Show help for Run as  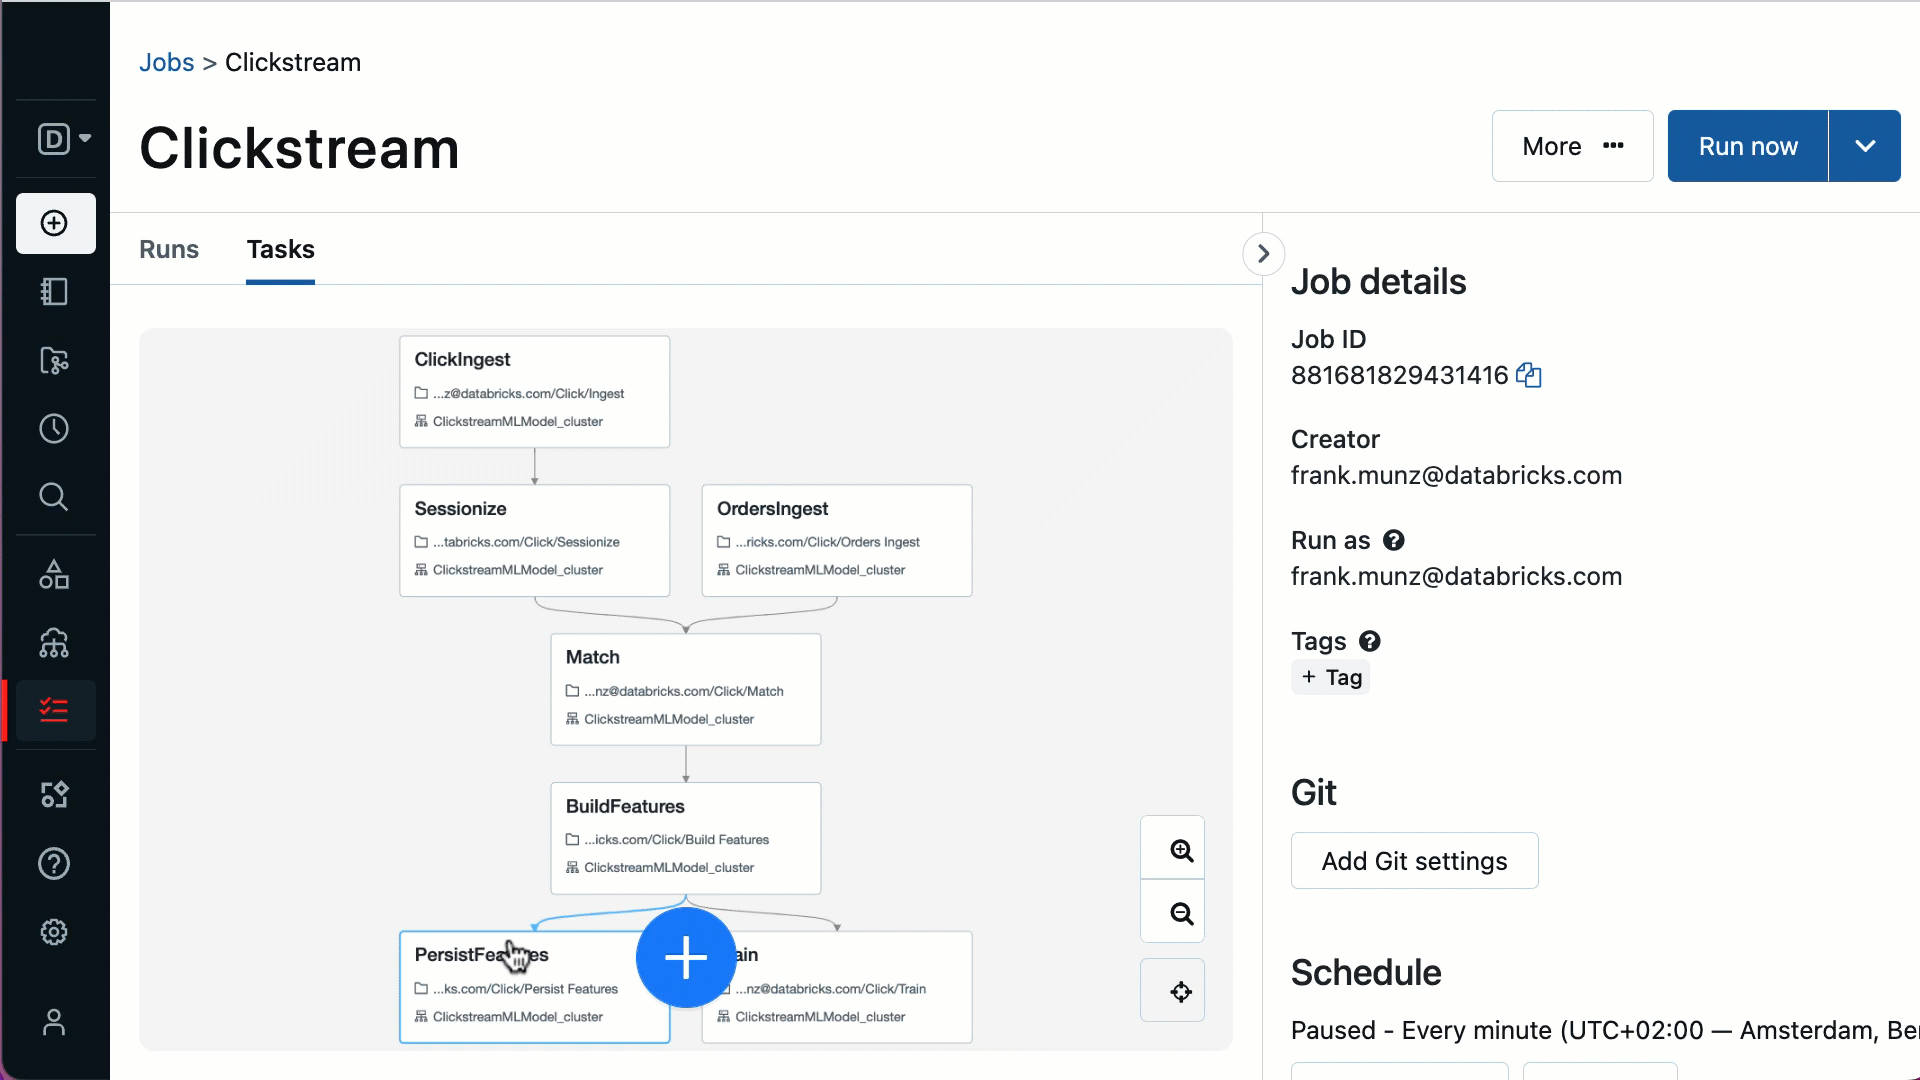point(1394,541)
